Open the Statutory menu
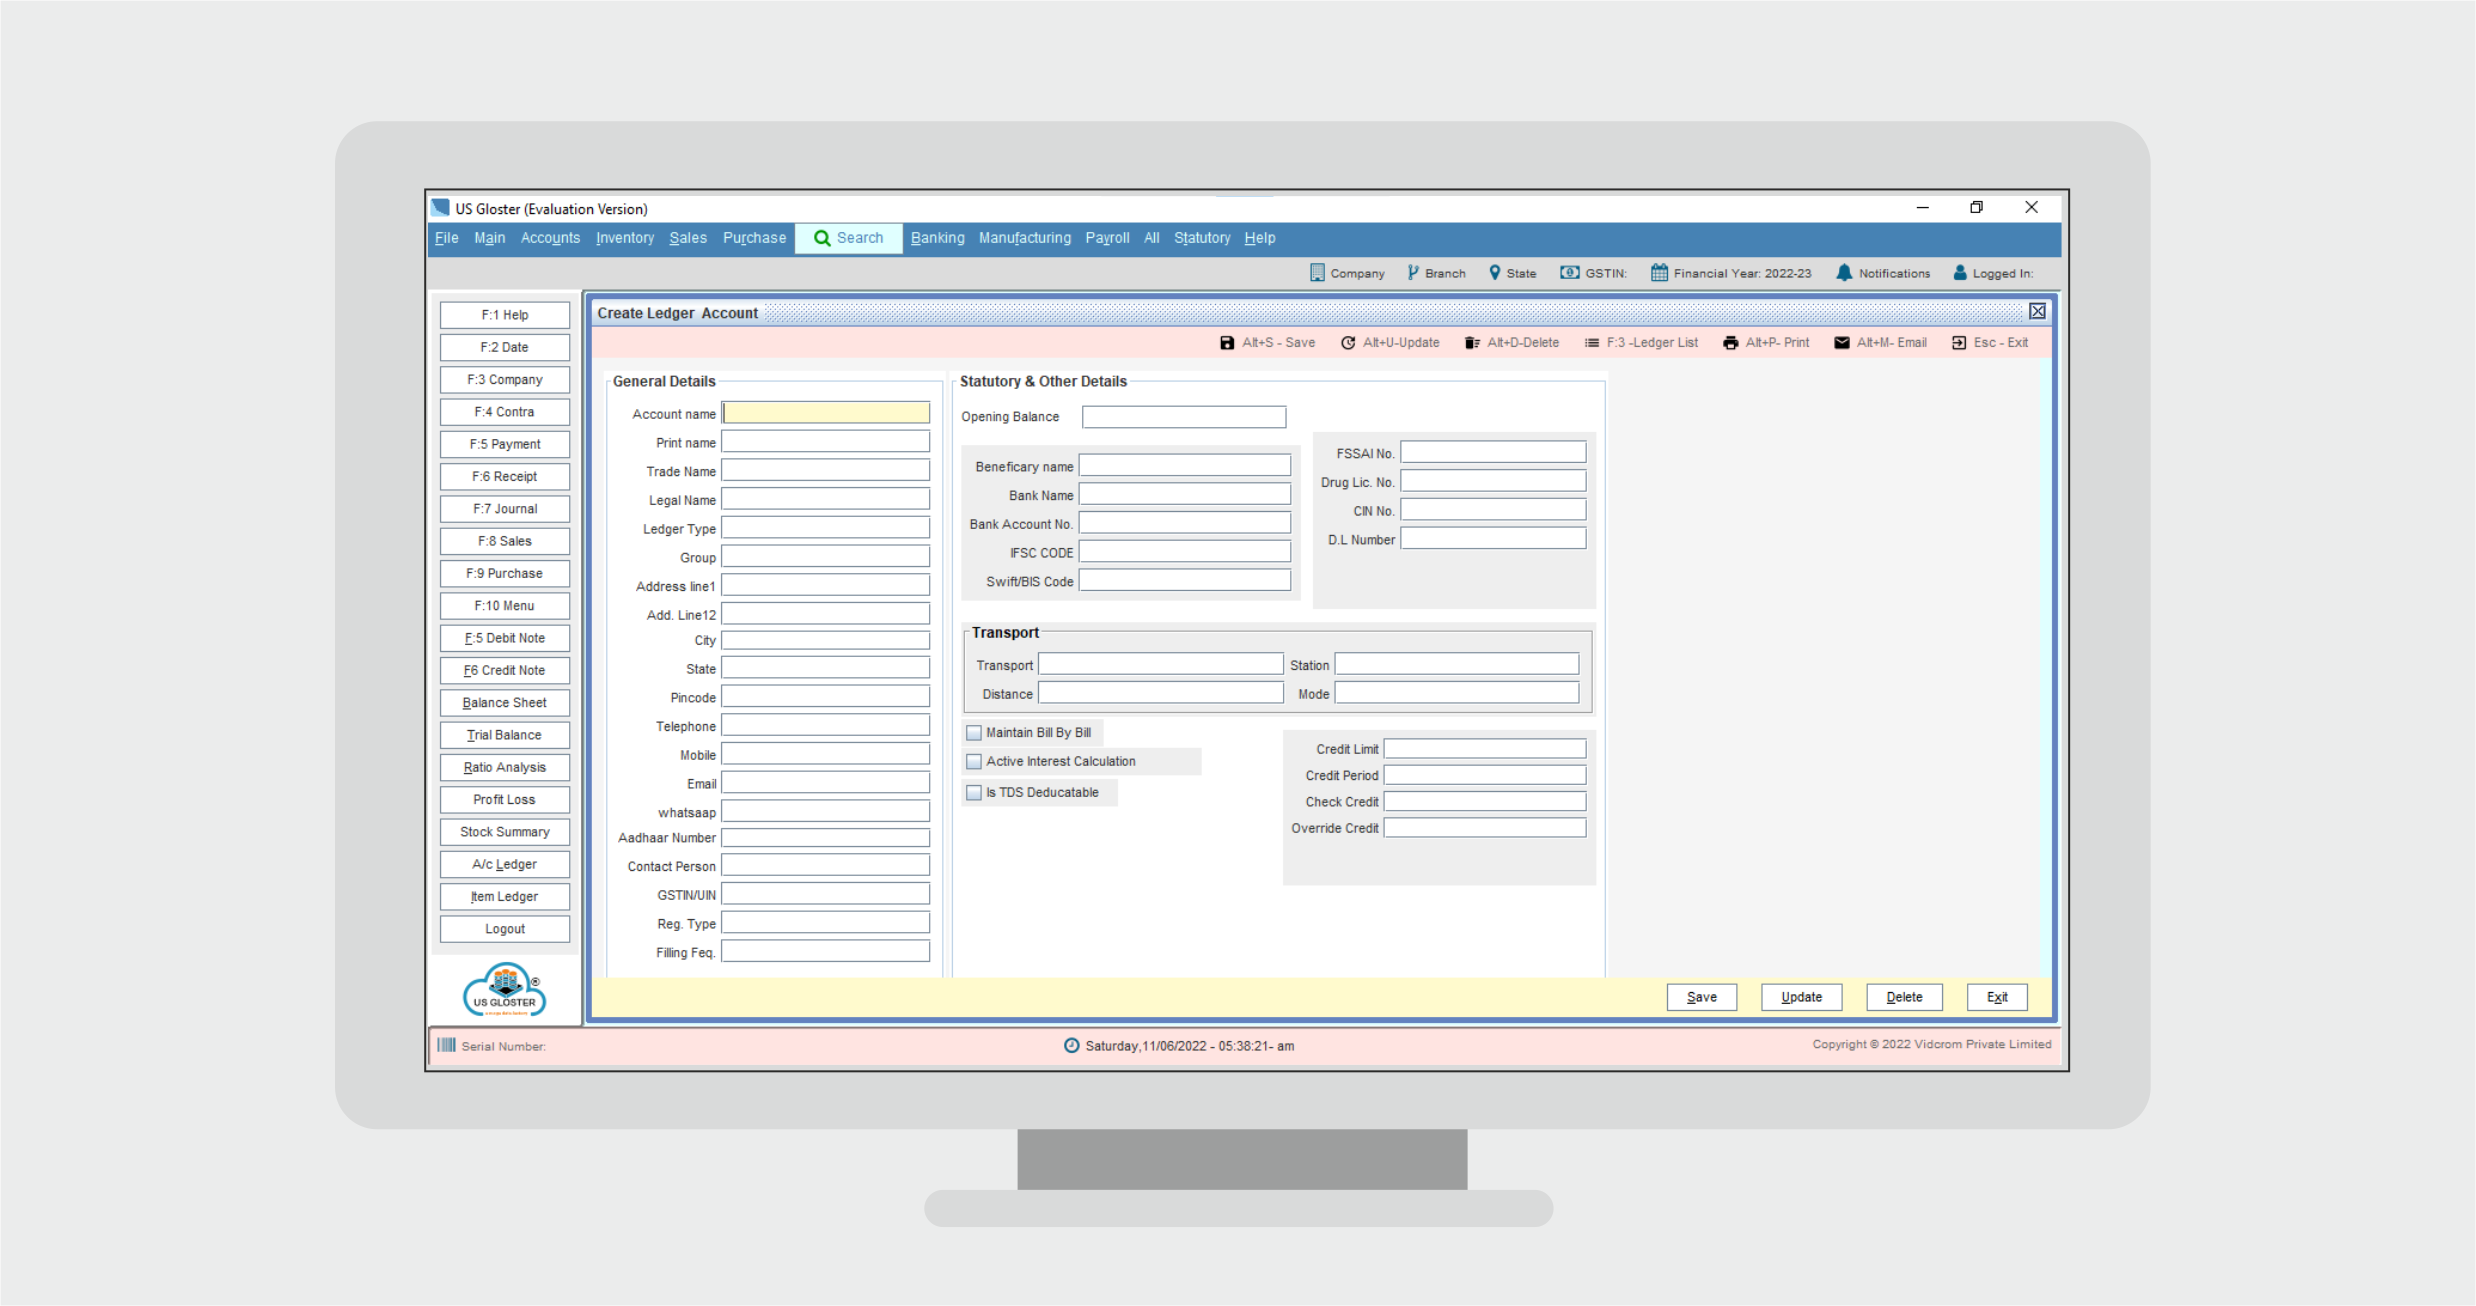2476x1306 pixels. (1201, 238)
